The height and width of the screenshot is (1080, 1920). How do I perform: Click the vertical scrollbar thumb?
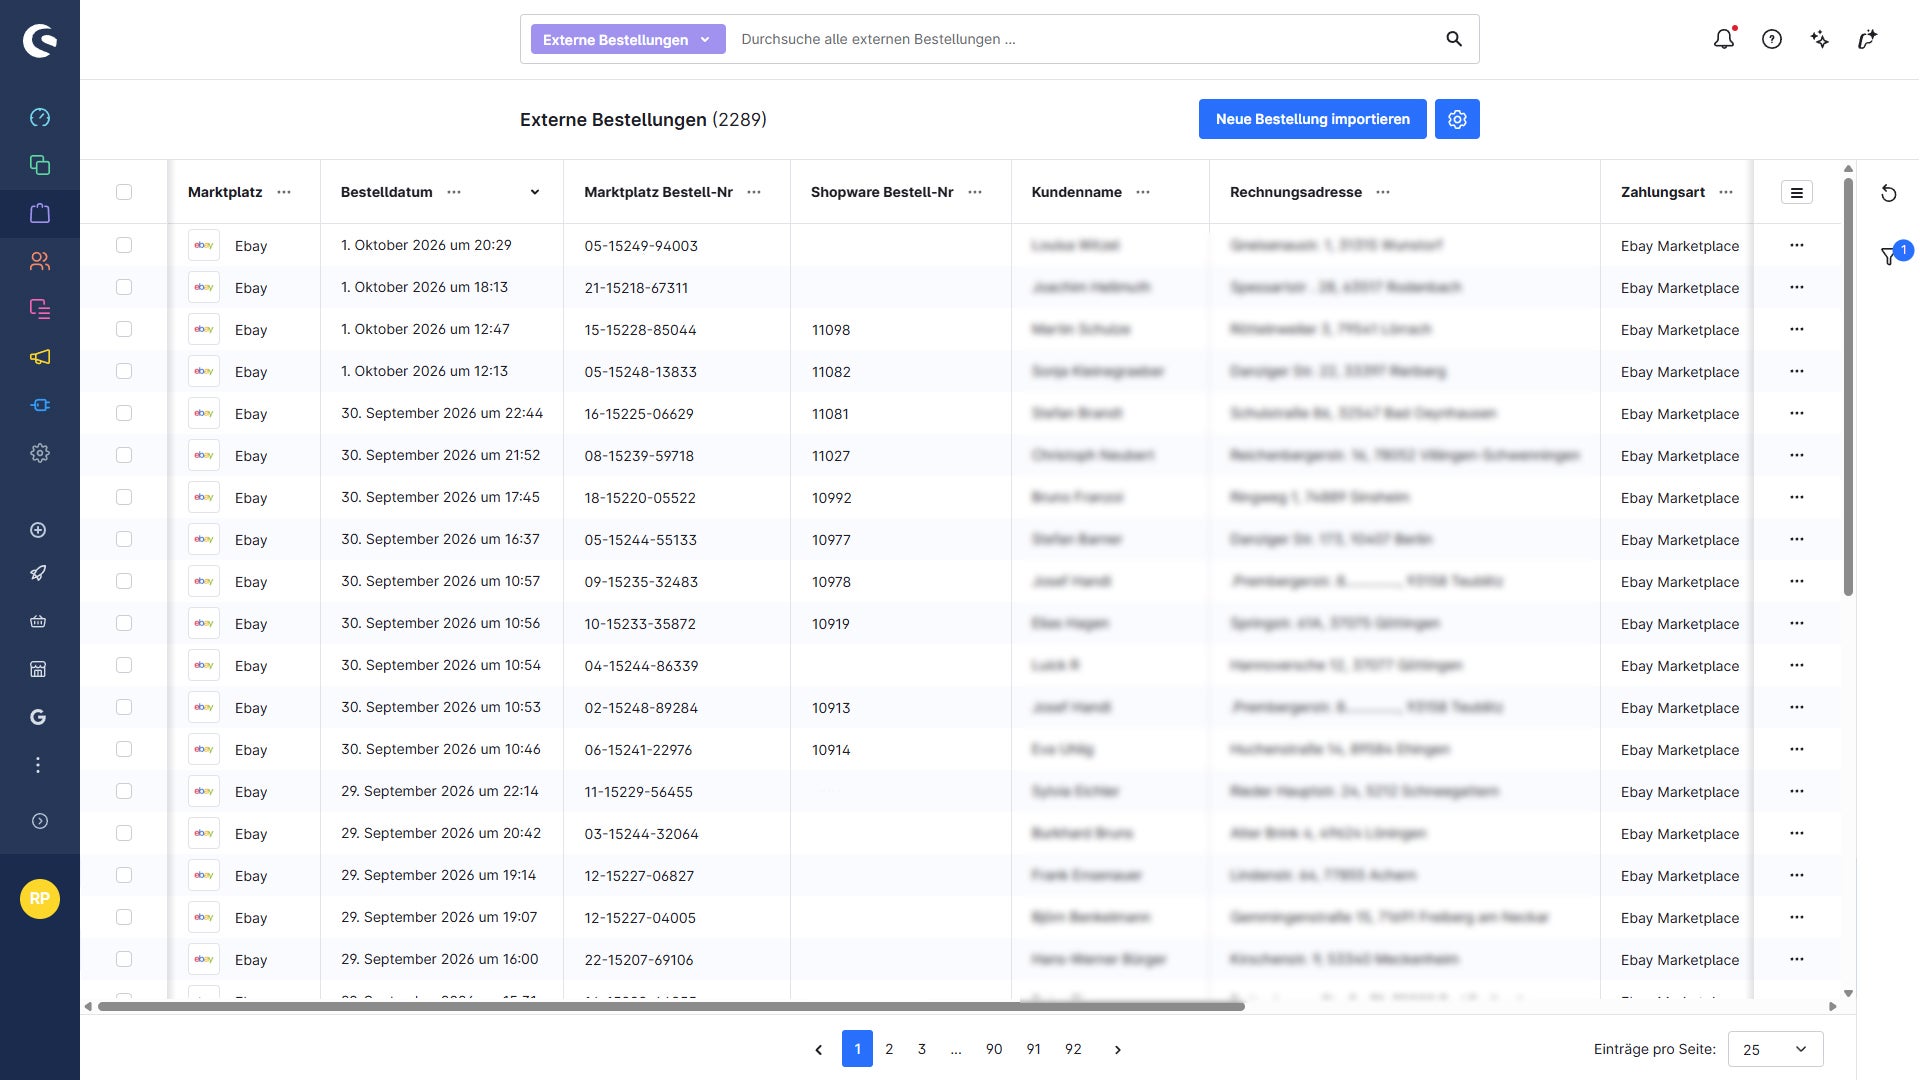click(x=1848, y=387)
